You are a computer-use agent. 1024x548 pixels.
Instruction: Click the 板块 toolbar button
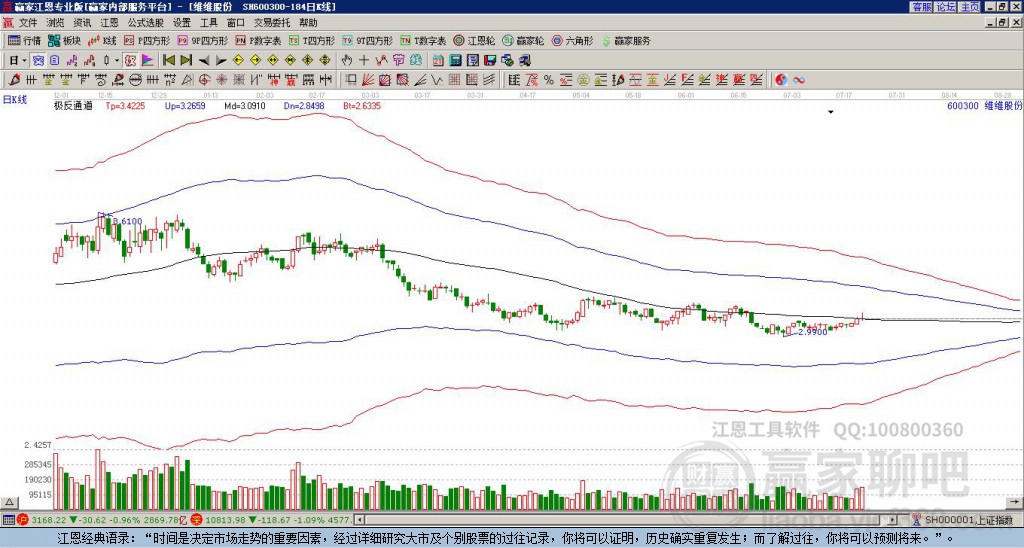(65, 41)
